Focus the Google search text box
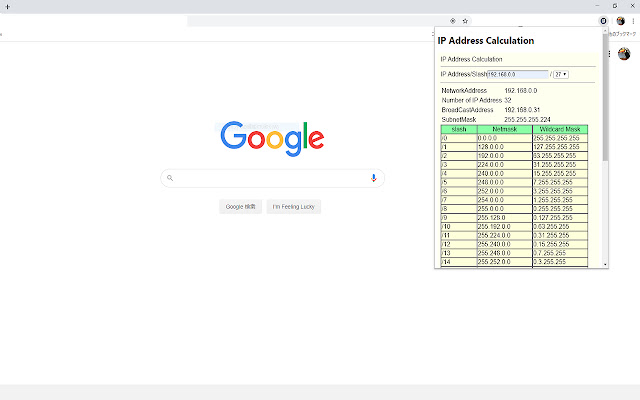The height and width of the screenshot is (400, 640). [x=272, y=178]
